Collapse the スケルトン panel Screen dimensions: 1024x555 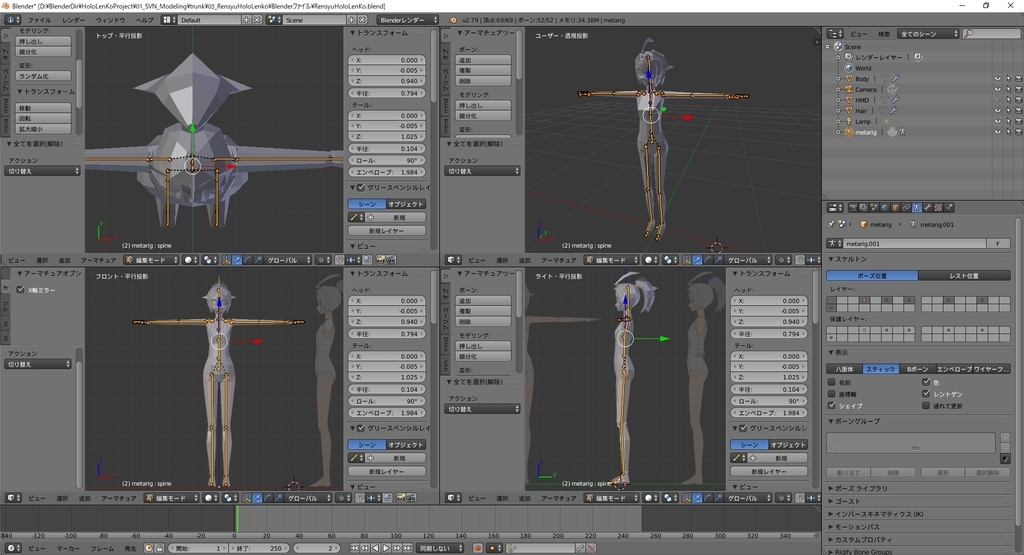click(x=848, y=259)
